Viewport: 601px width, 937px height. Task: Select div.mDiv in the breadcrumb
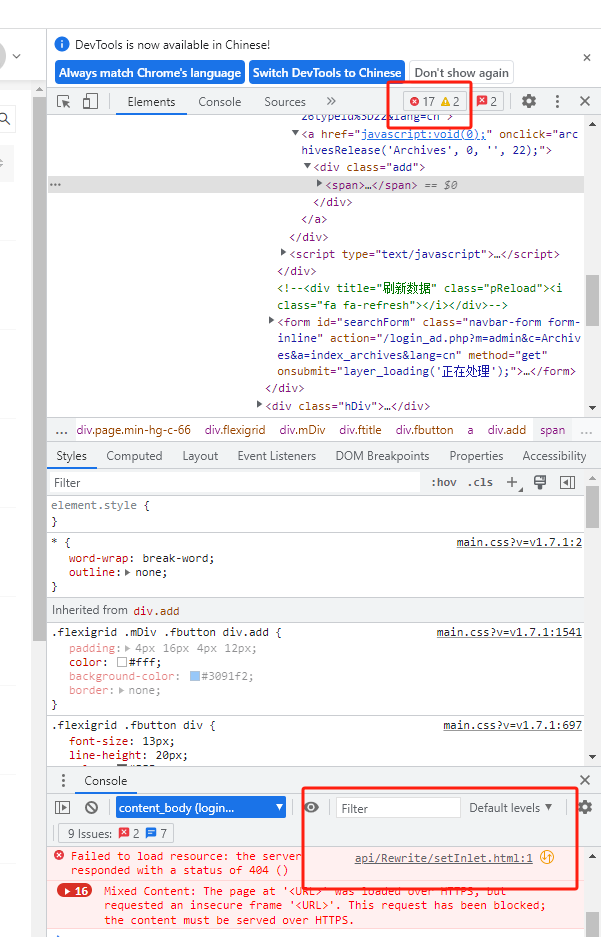[x=302, y=430]
